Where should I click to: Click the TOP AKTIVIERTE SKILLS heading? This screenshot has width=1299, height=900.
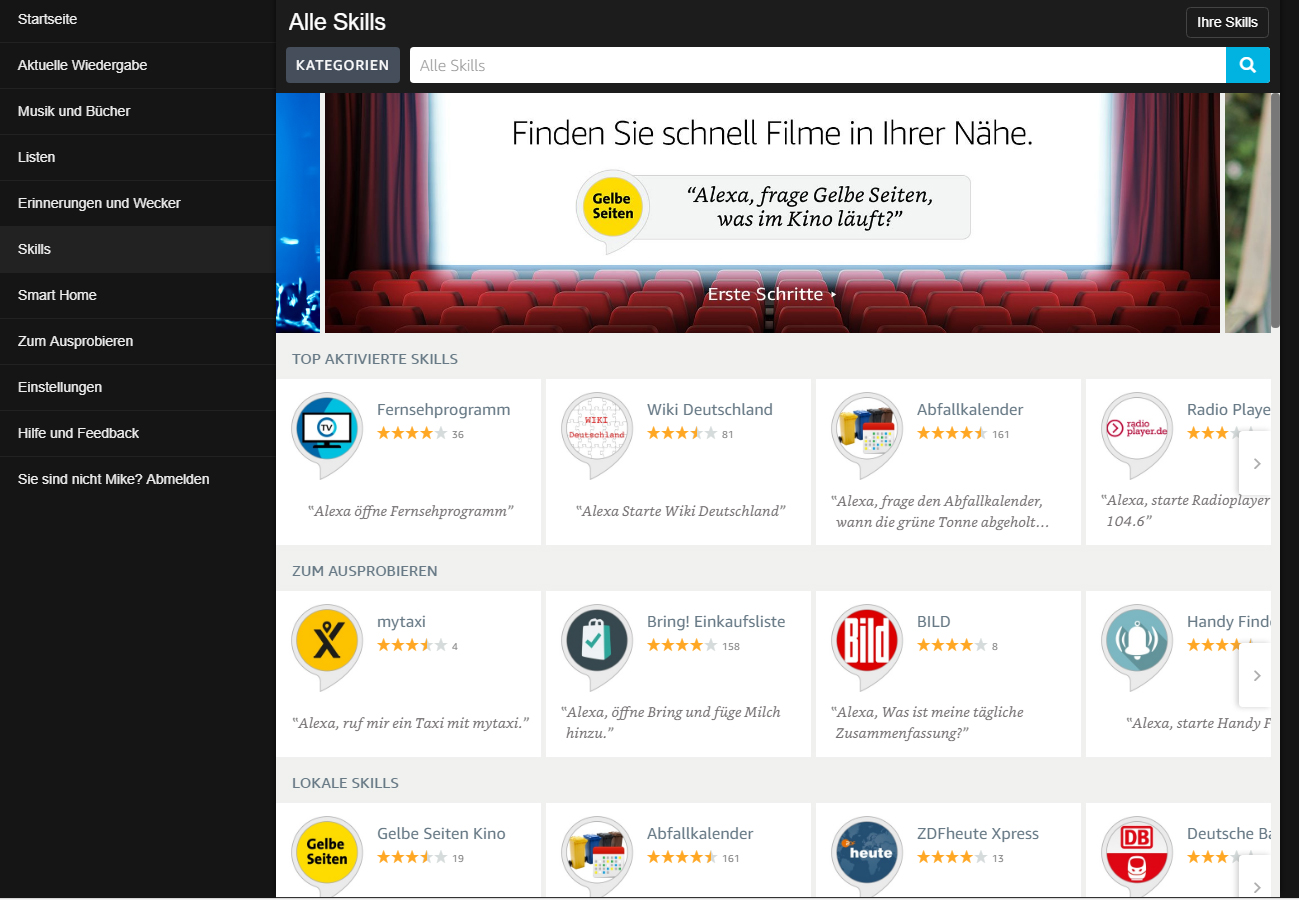point(375,359)
